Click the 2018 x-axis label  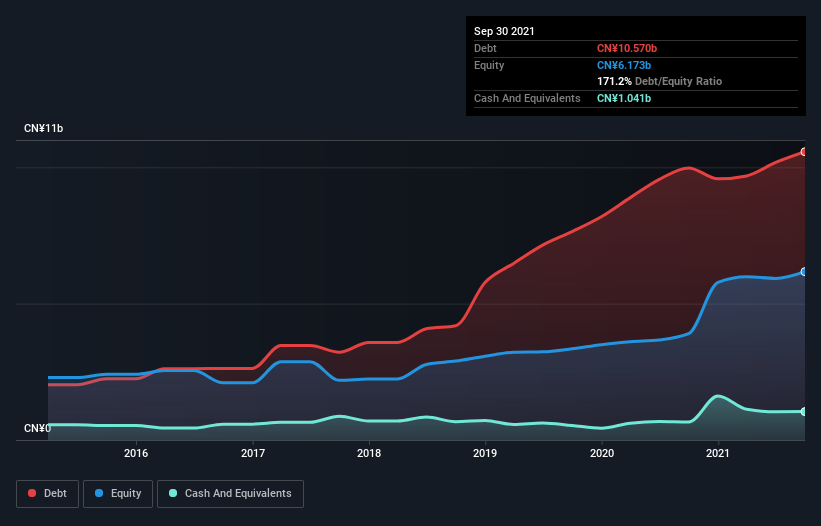[369, 453]
